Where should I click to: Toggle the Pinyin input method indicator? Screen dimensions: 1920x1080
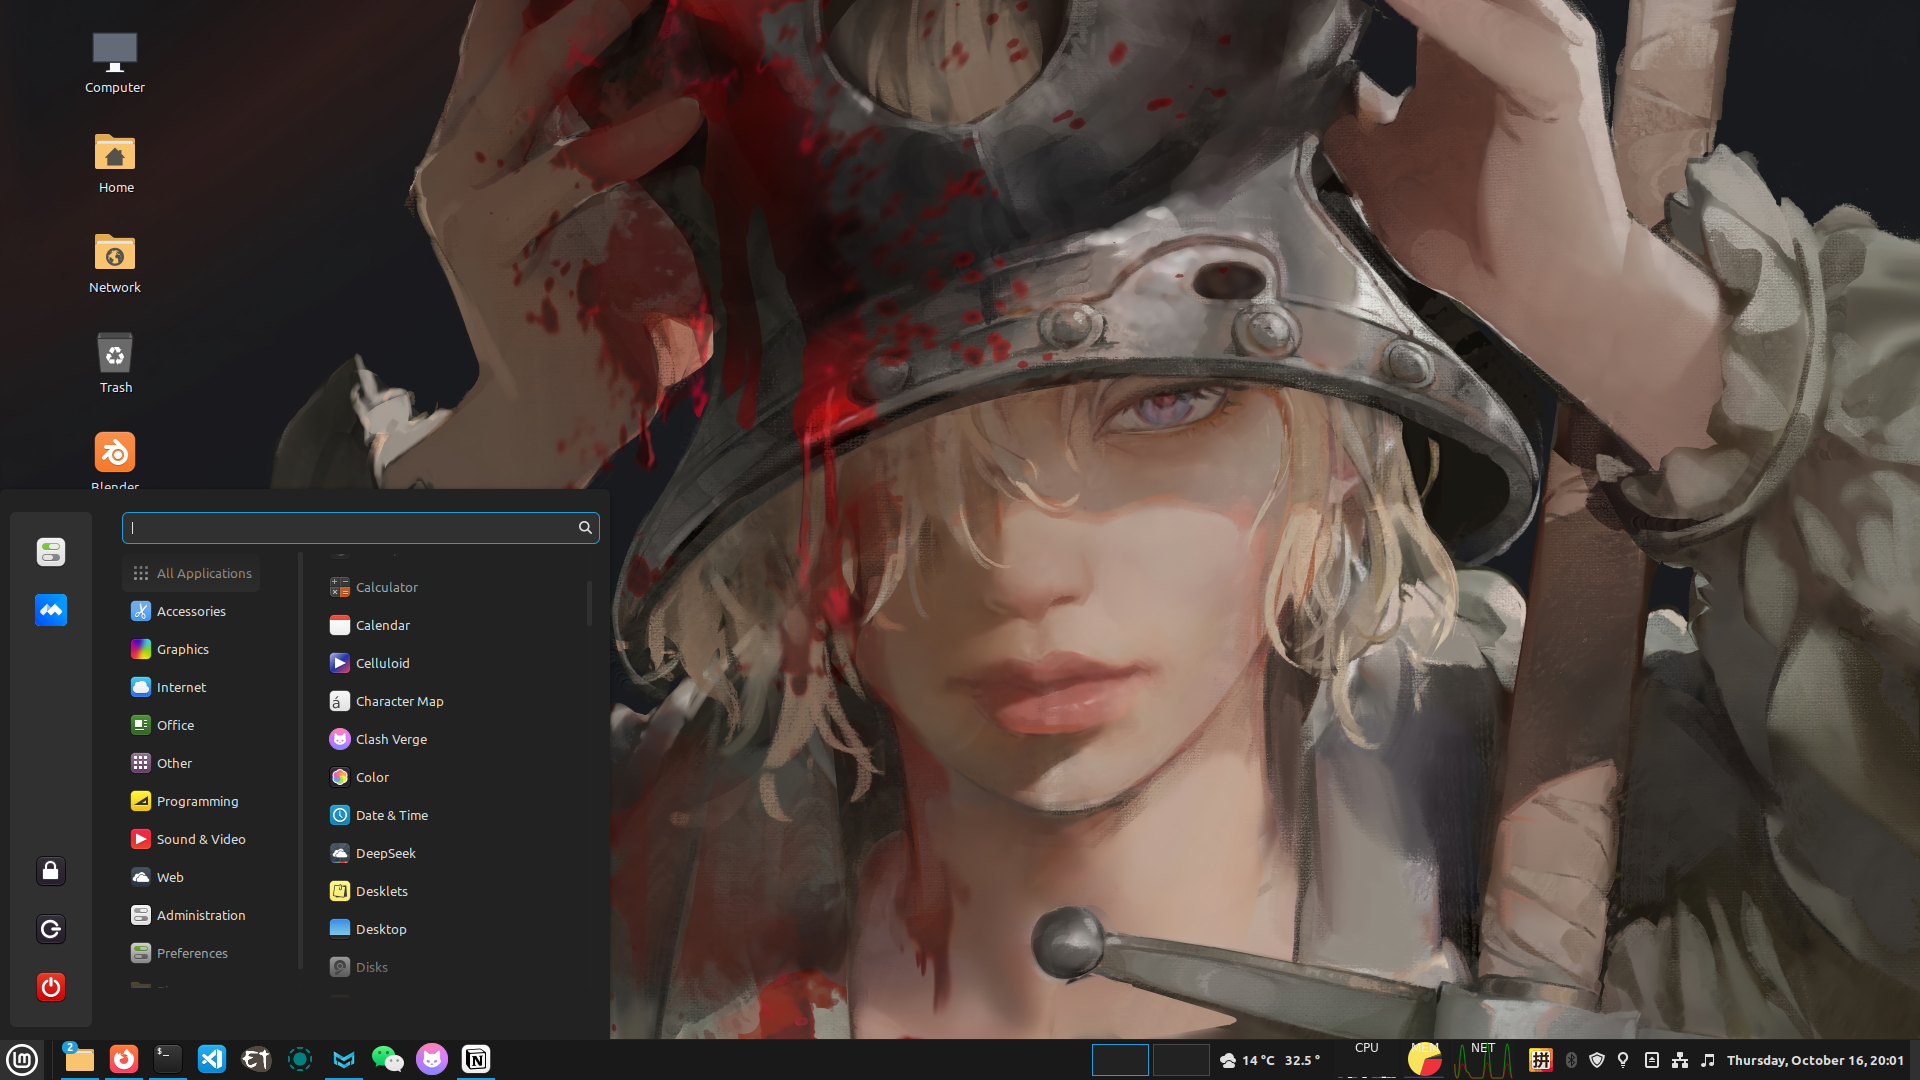pyautogui.click(x=1540, y=1060)
